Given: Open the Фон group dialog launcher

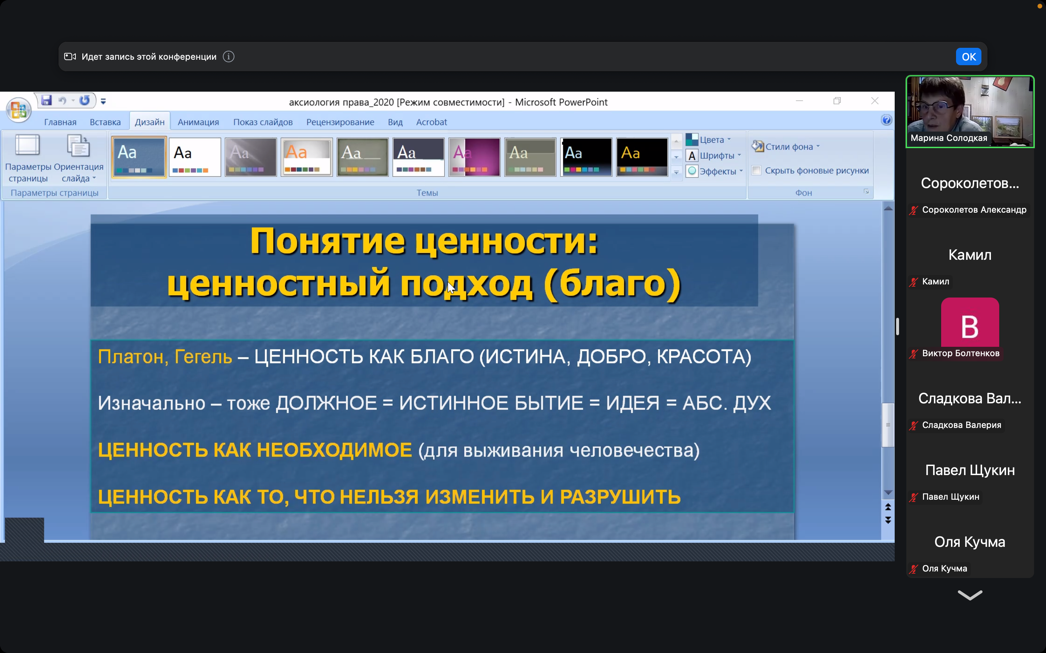Looking at the screenshot, I should [867, 192].
